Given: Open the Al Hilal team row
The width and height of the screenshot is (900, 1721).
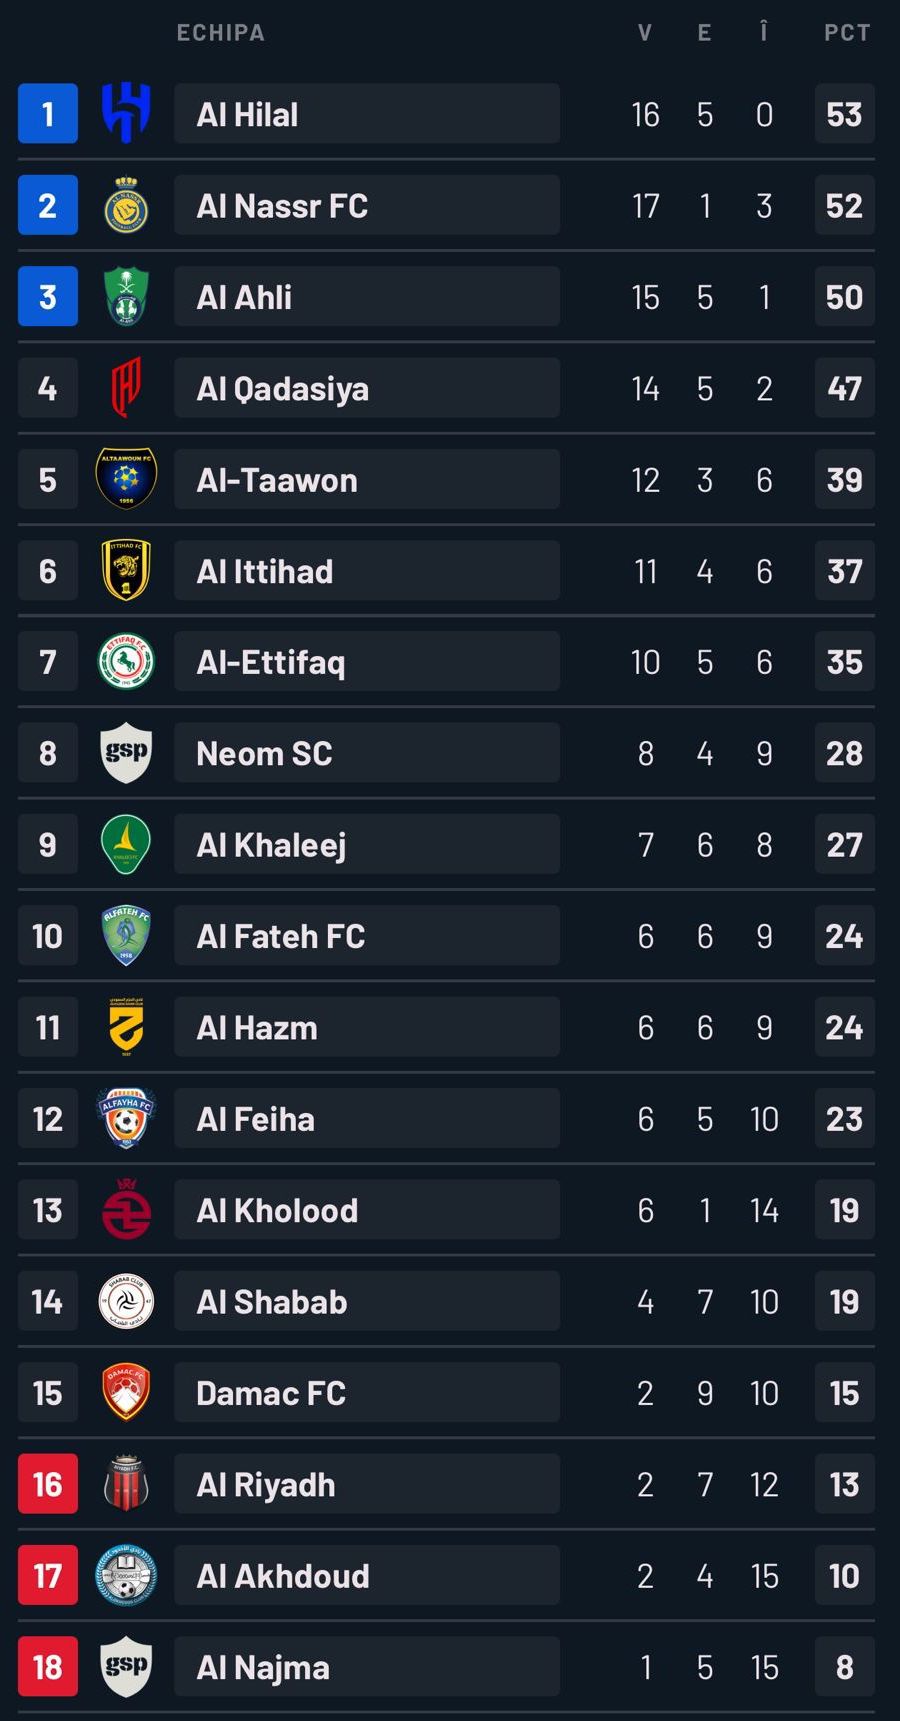Looking at the screenshot, I should point(366,113).
